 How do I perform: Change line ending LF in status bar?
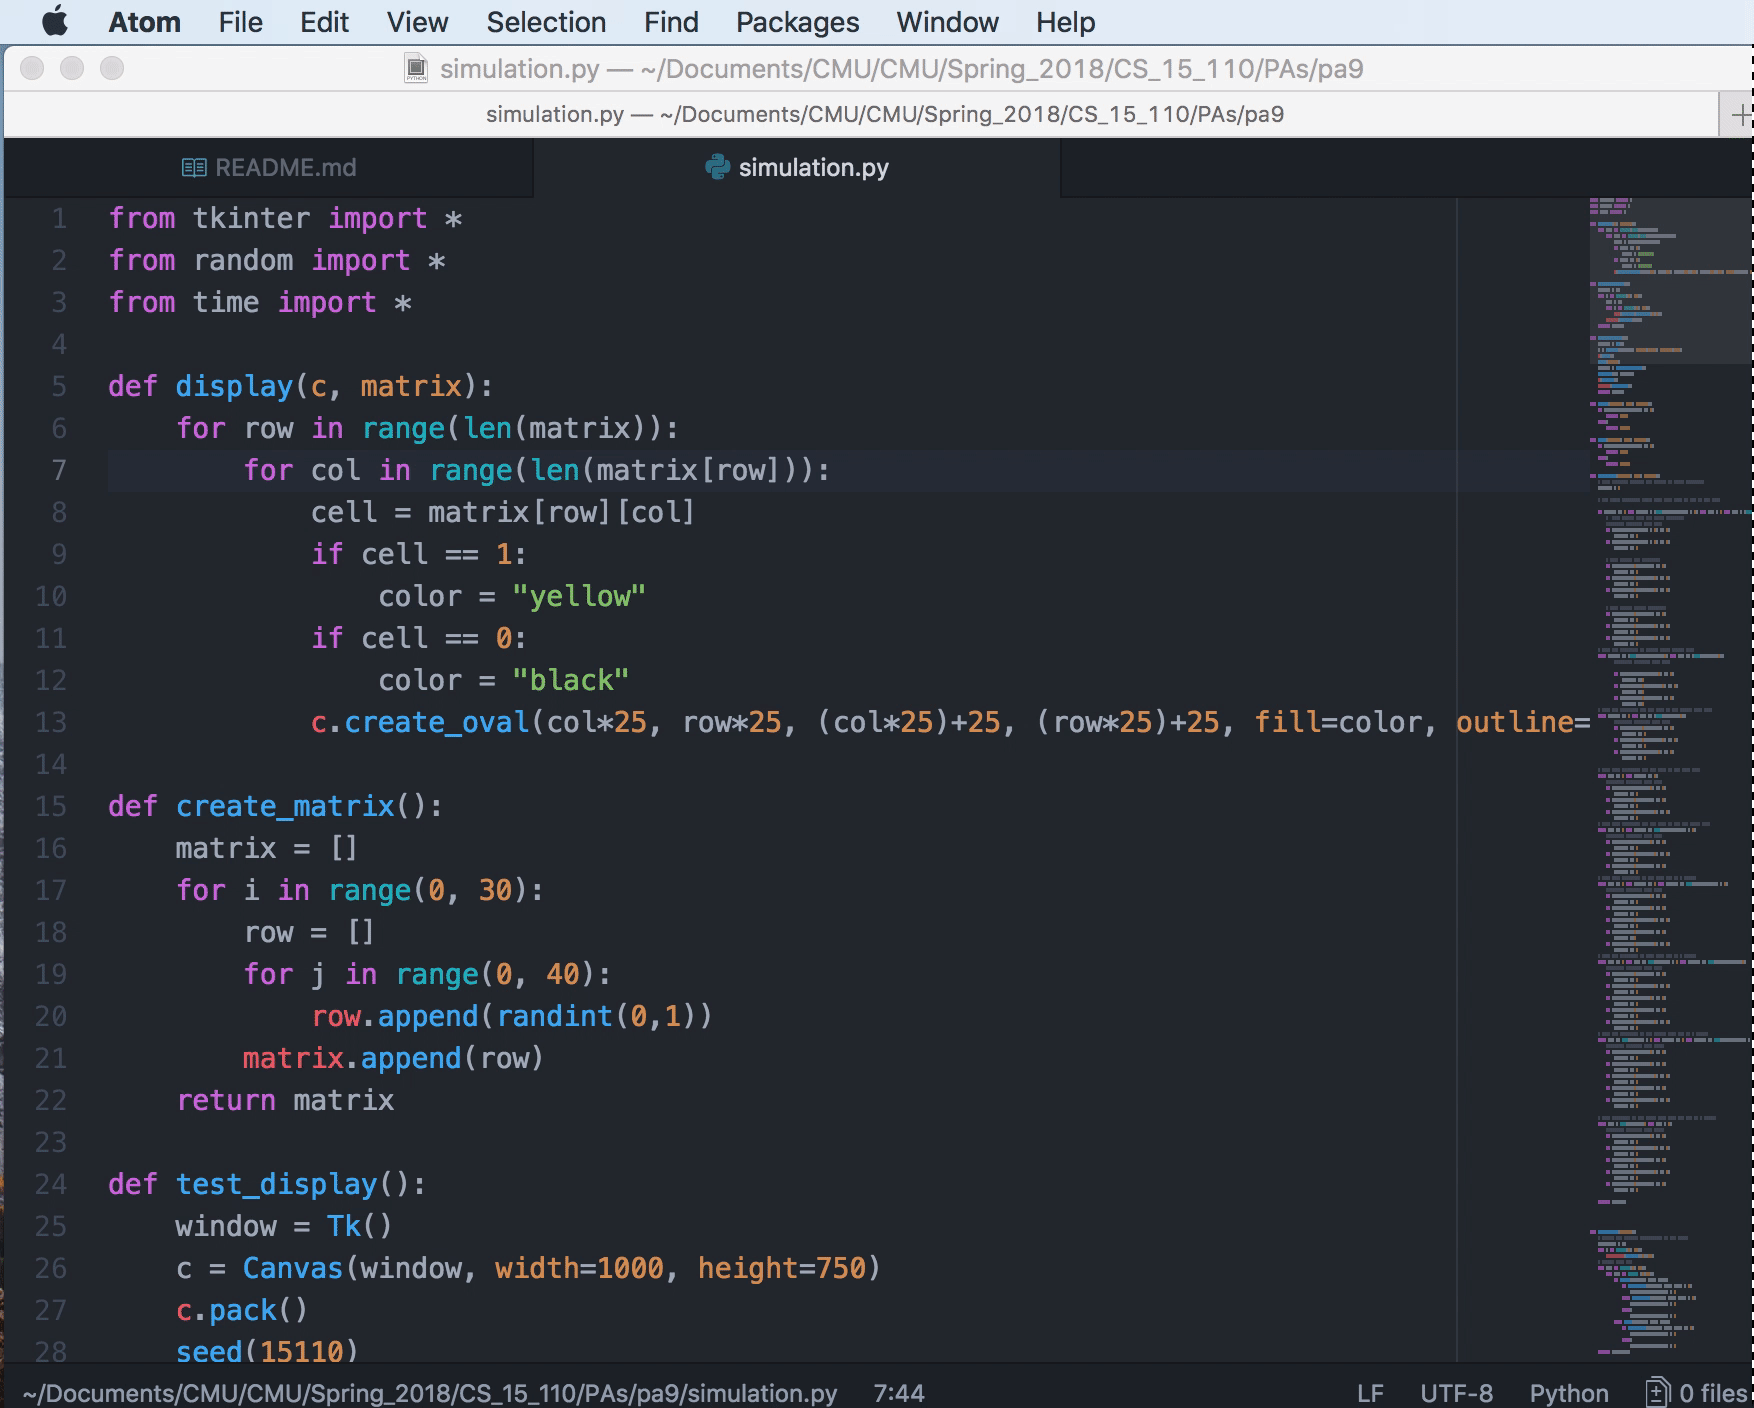tap(1370, 1393)
